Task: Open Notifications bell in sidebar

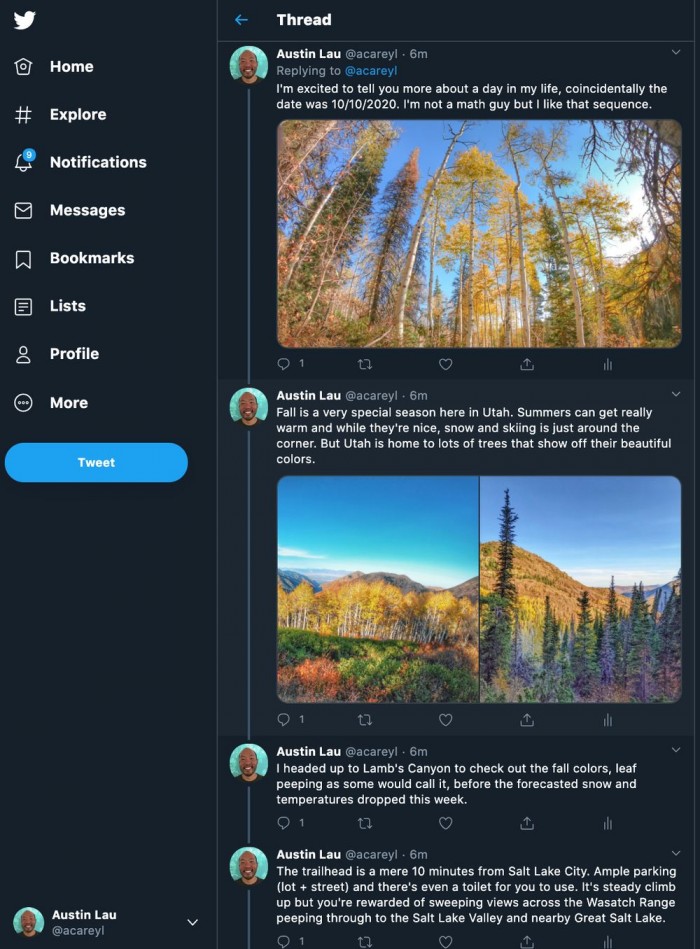Action: pyautogui.click(x=24, y=162)
